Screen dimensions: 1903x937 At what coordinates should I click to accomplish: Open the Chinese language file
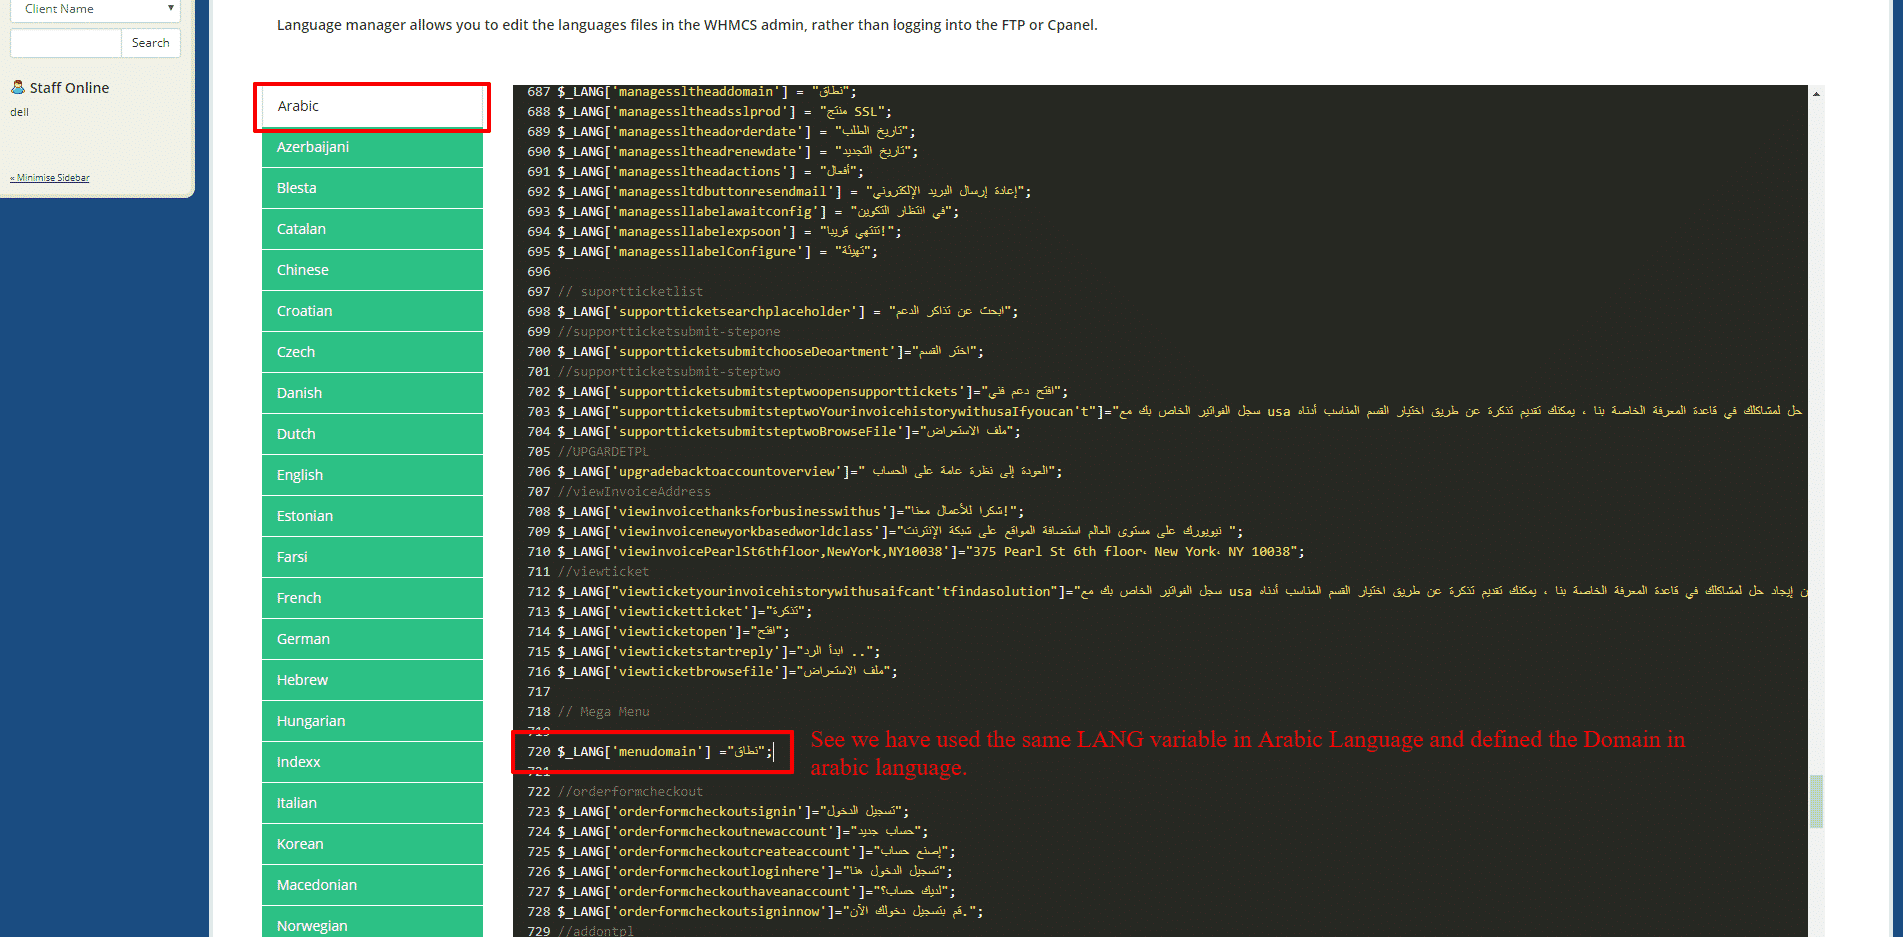[x=372, y=270]
